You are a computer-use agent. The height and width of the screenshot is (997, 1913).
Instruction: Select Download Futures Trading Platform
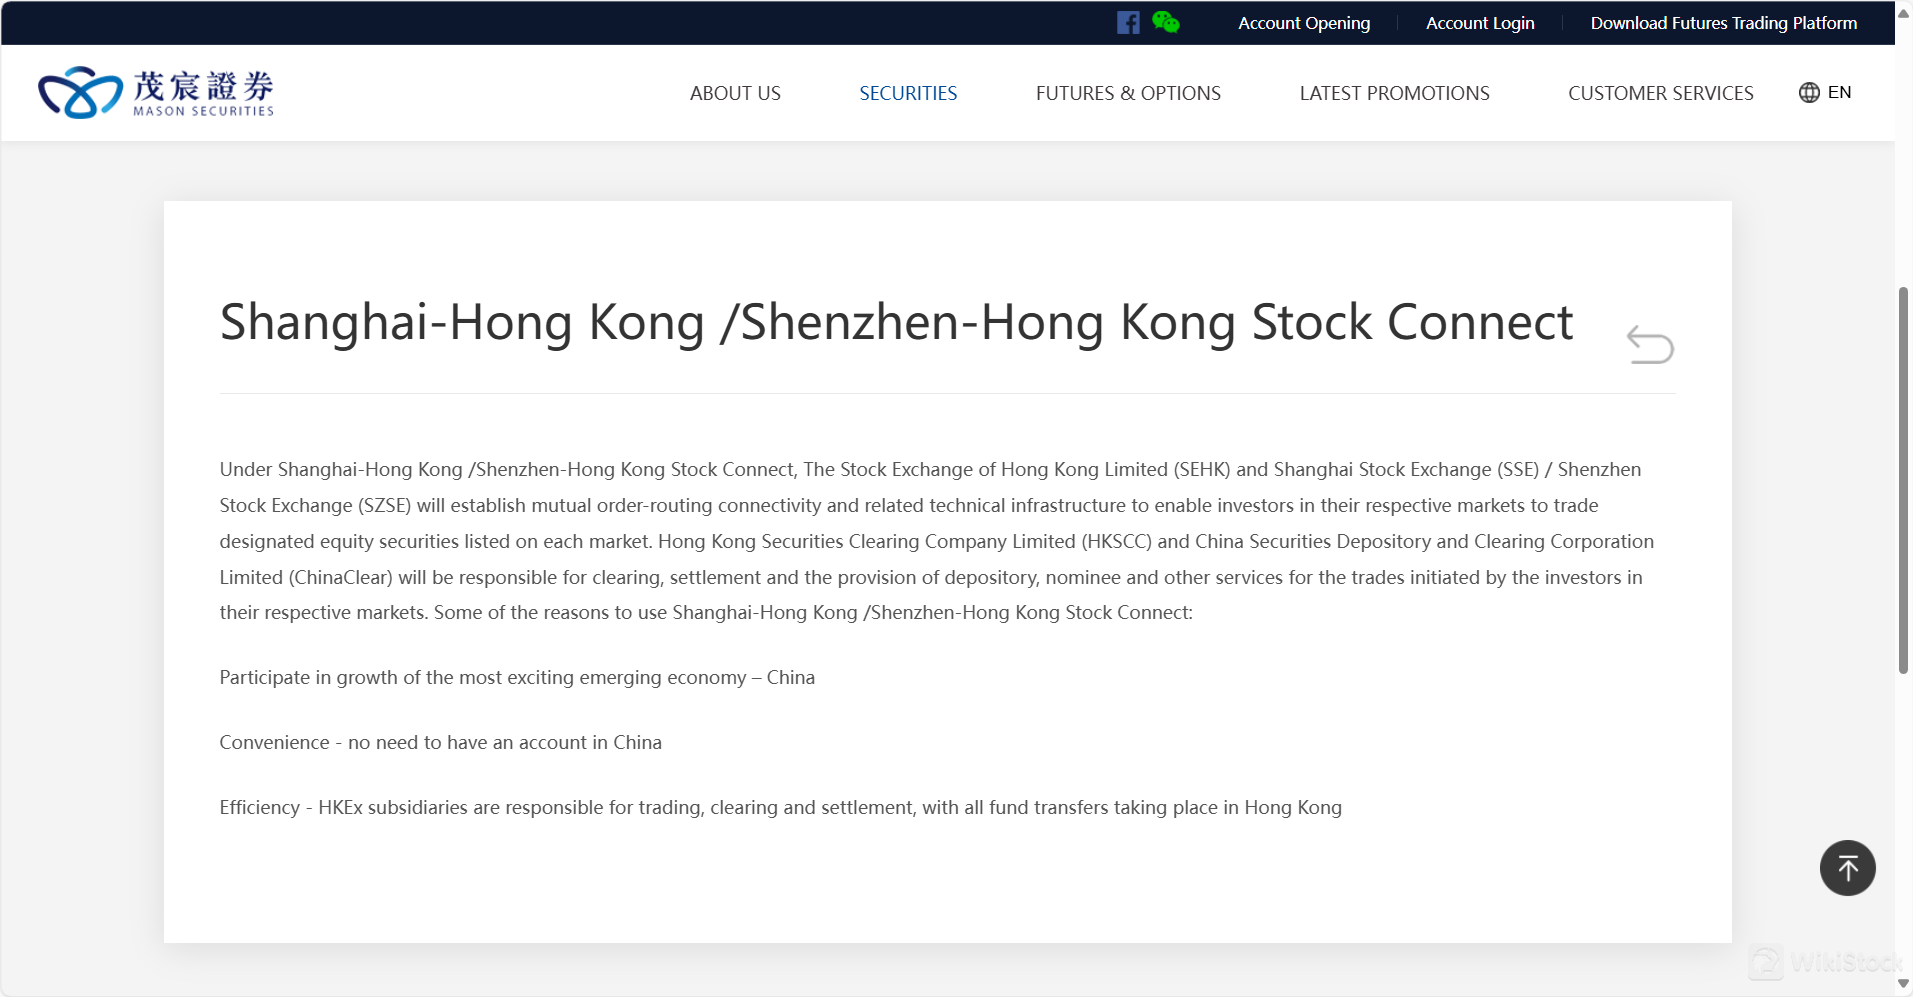(x=1723, y=23)
